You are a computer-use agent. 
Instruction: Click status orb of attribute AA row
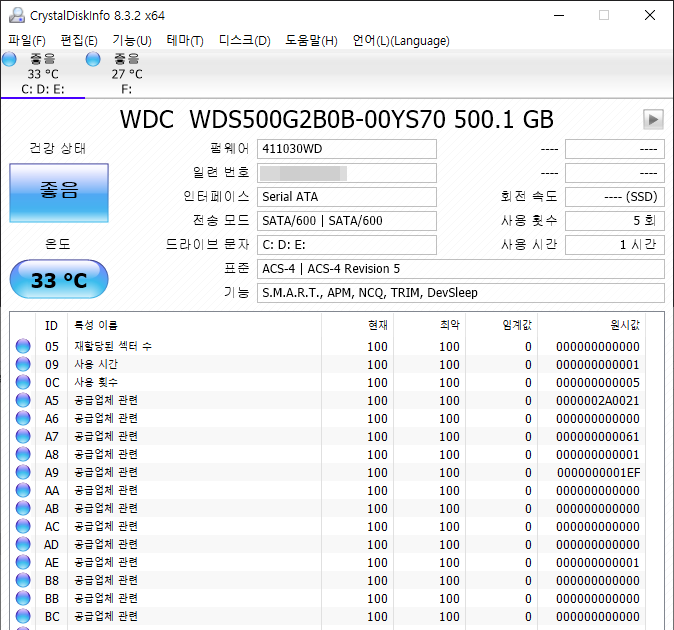23,490
